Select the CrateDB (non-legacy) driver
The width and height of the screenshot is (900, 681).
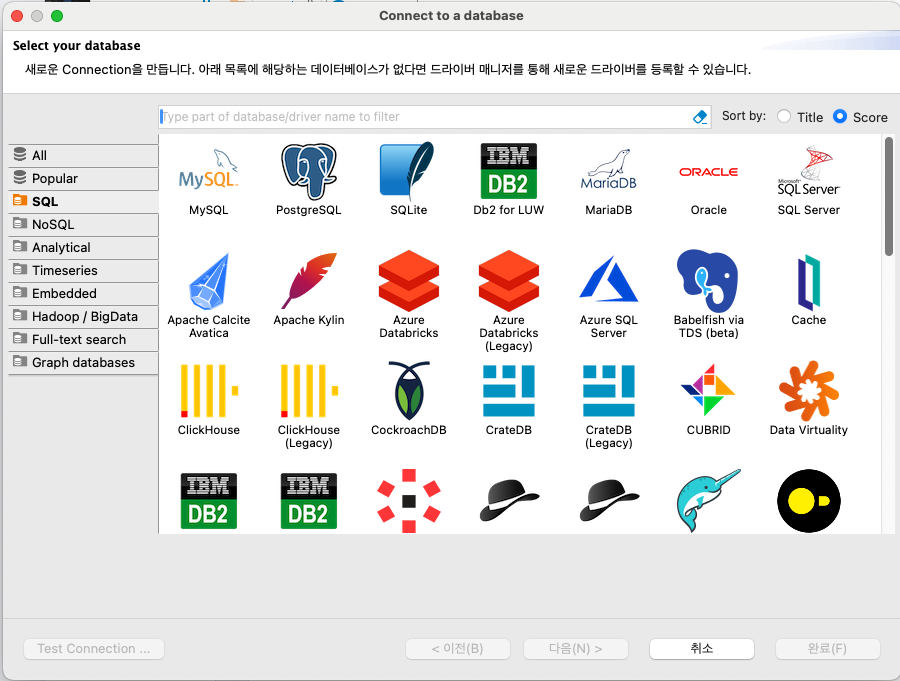point(509,390)
